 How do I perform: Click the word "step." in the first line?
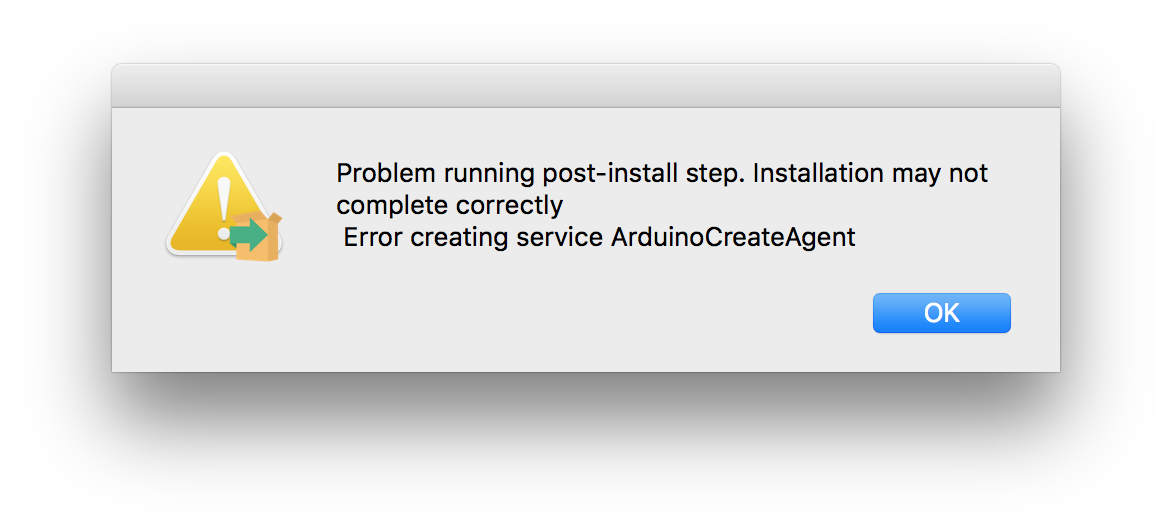(x=715, y=173)
